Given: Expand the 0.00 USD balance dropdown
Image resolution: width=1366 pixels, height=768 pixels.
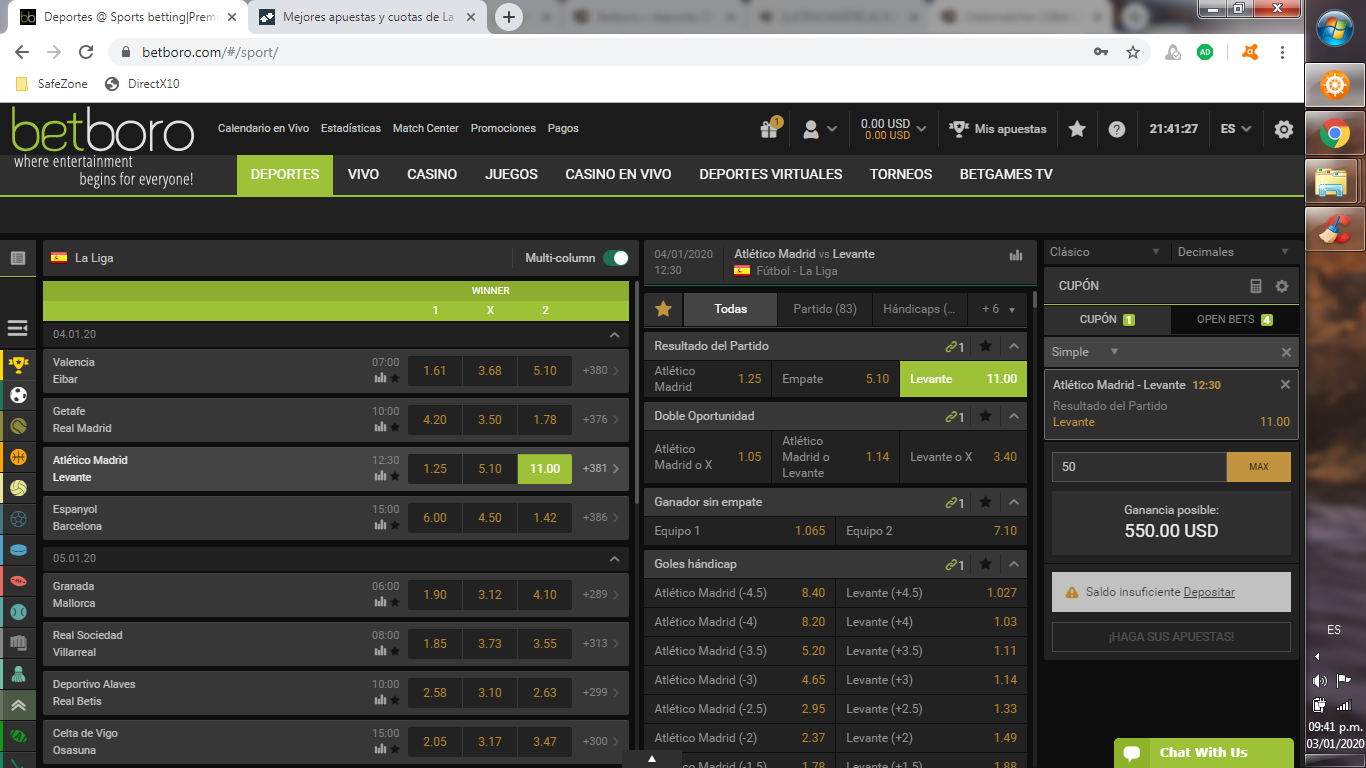Looking at the screenshot, I should [893, 129].
